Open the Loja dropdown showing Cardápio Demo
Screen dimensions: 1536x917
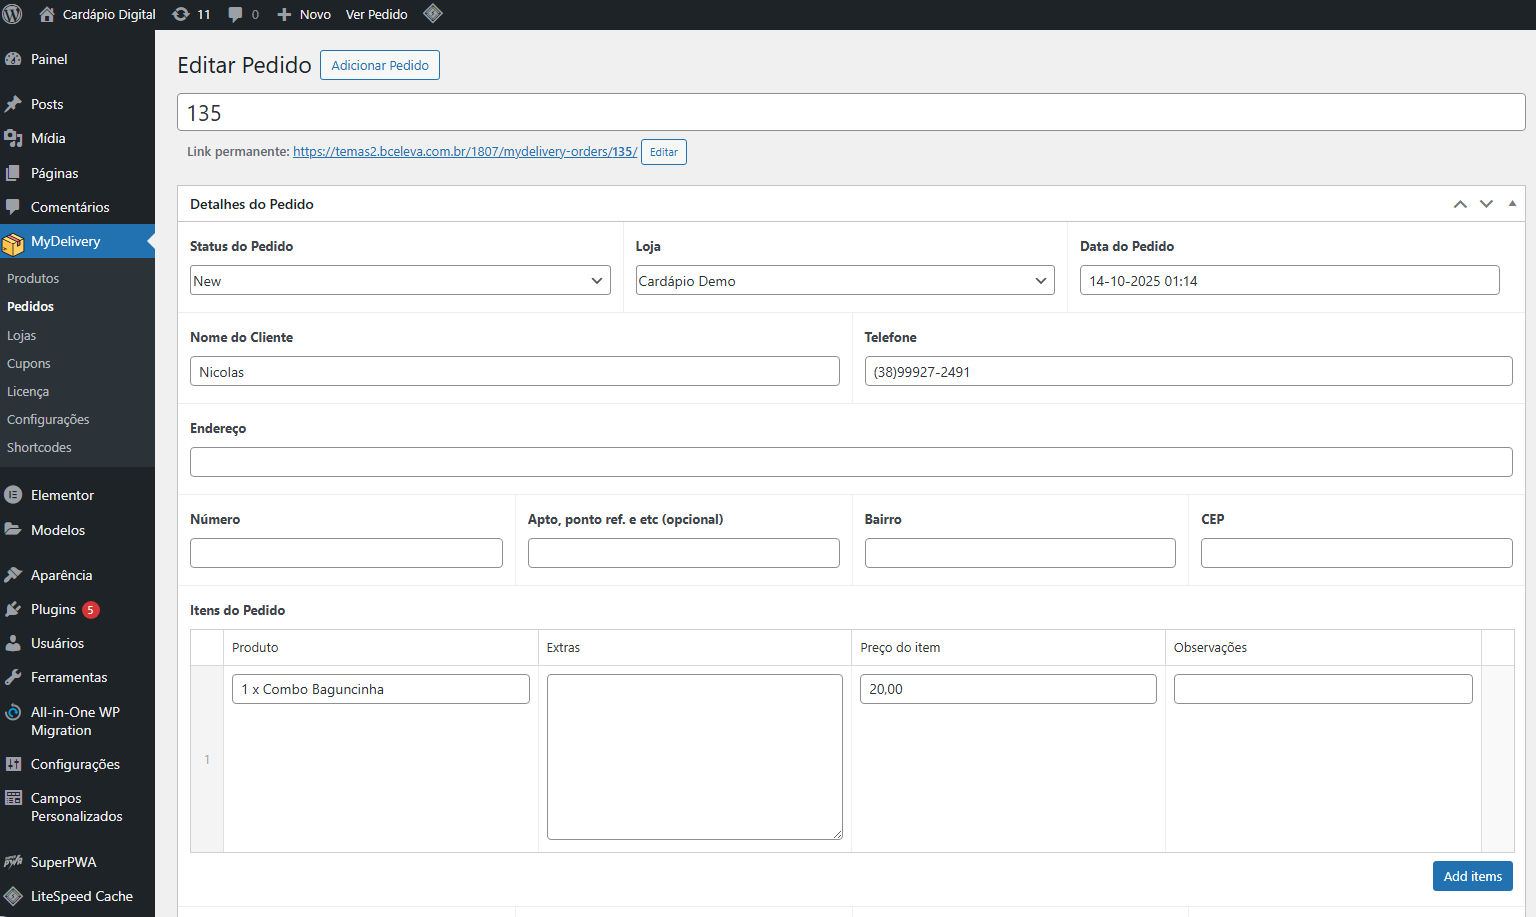coord(844,281)
